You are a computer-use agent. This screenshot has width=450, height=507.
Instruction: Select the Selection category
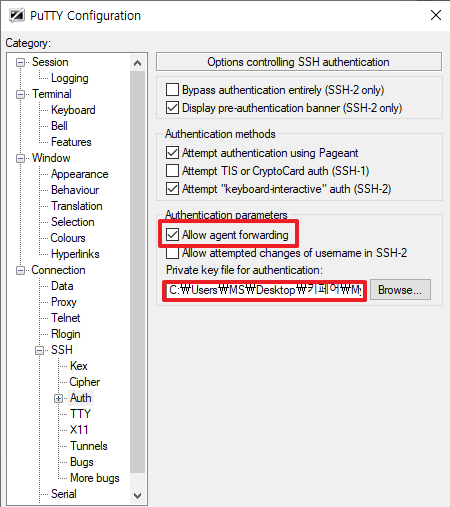[72, 222]
